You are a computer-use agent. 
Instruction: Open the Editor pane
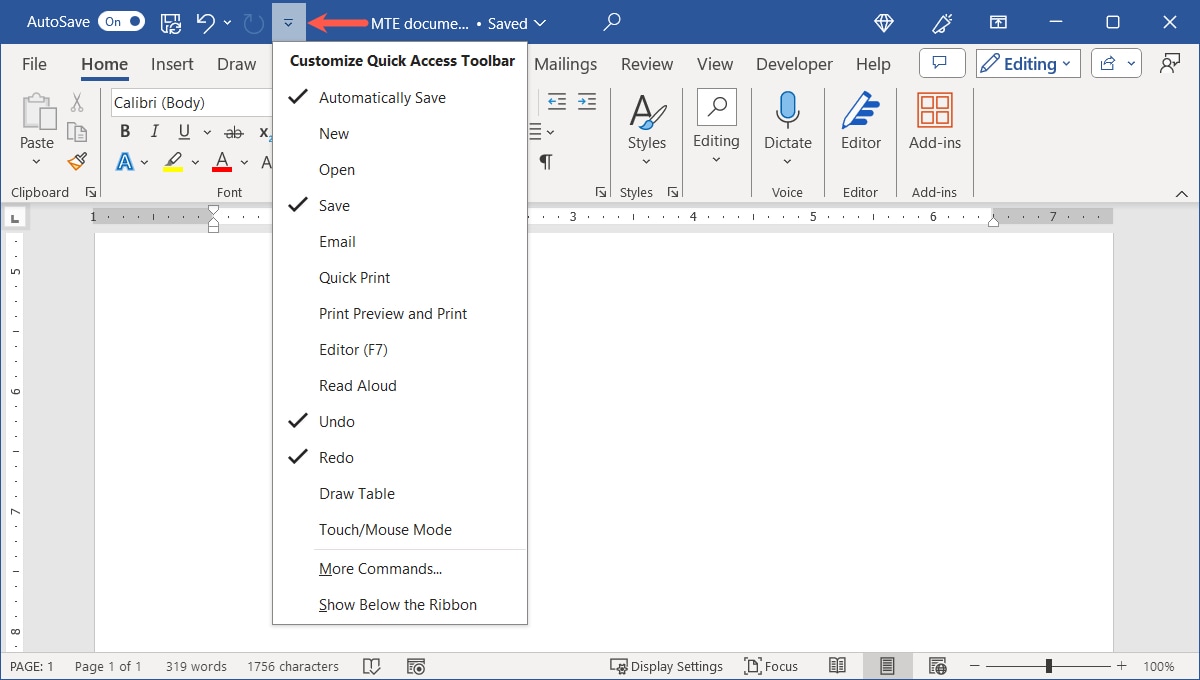point(860,125)
